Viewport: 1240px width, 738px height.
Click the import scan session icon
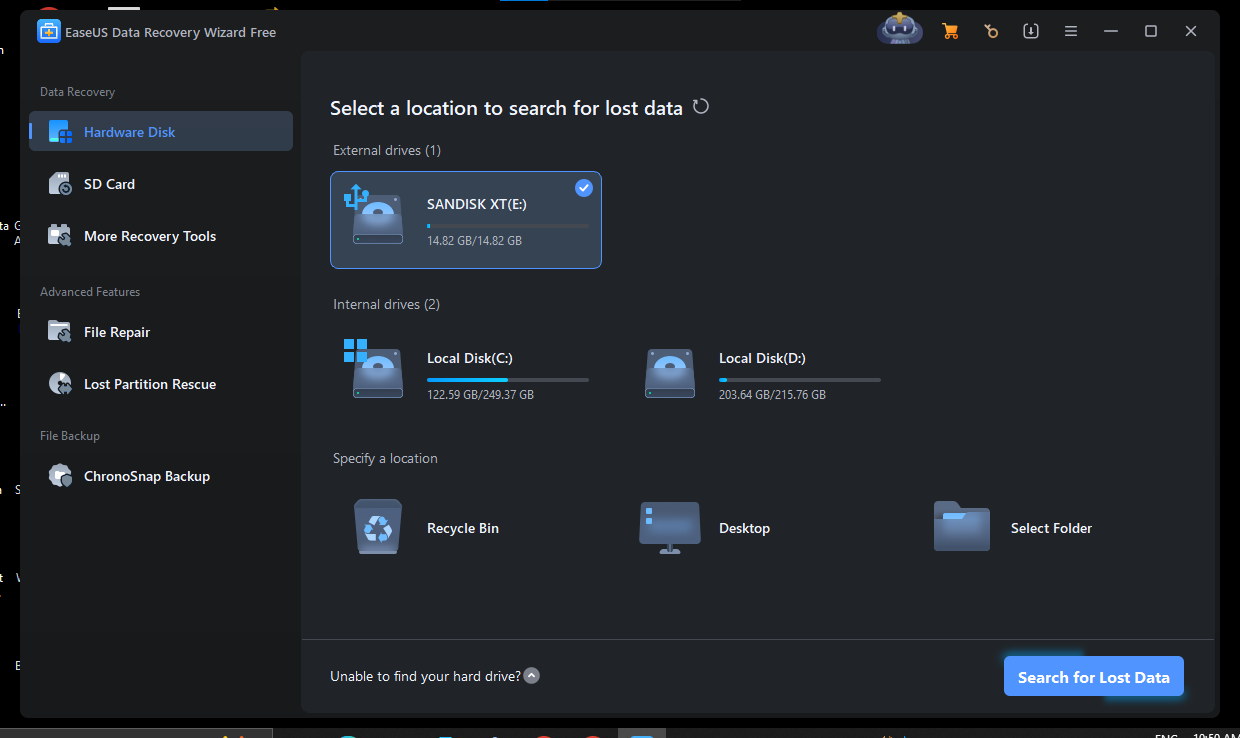(1031, 31)
